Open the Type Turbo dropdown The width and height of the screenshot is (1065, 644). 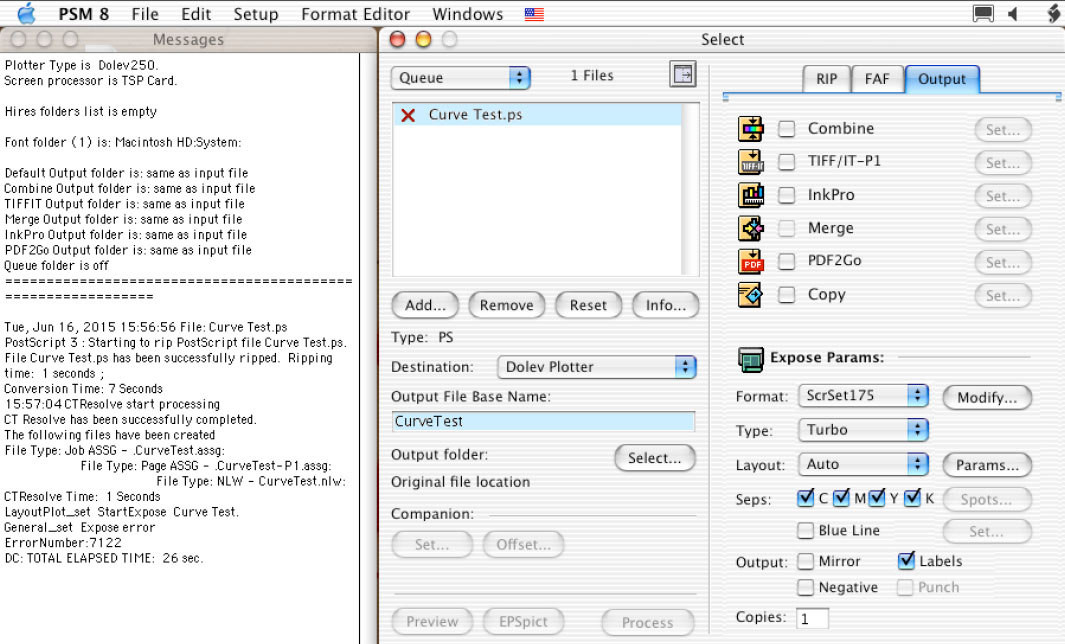pyautogui.click(x=863, y=429)
